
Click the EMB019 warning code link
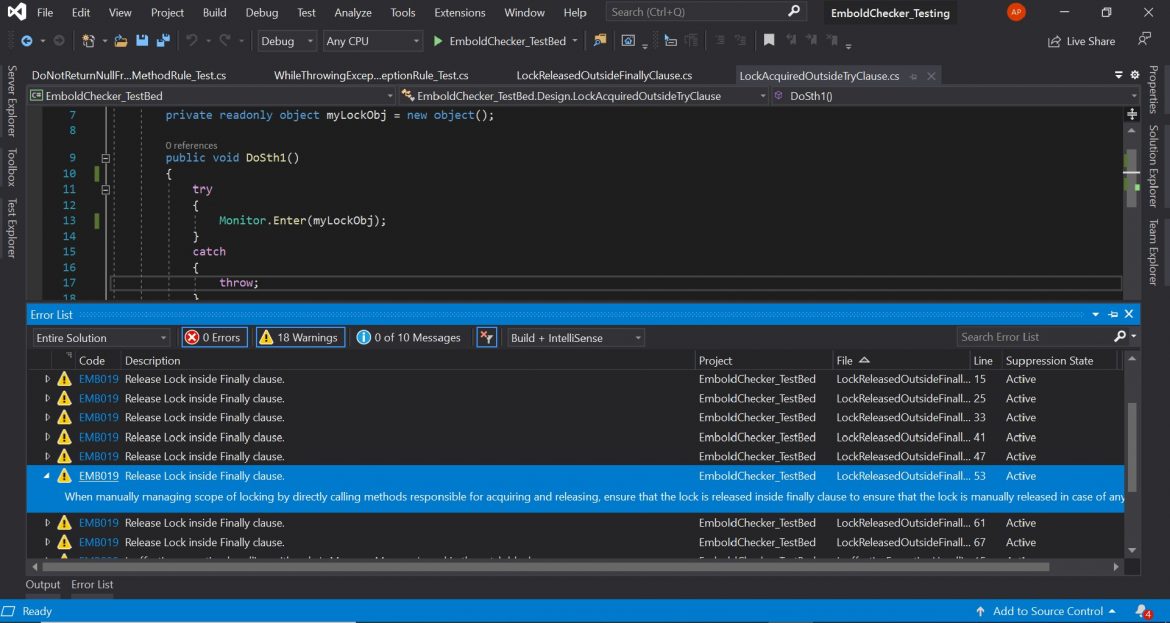click(x=98, y=475)
